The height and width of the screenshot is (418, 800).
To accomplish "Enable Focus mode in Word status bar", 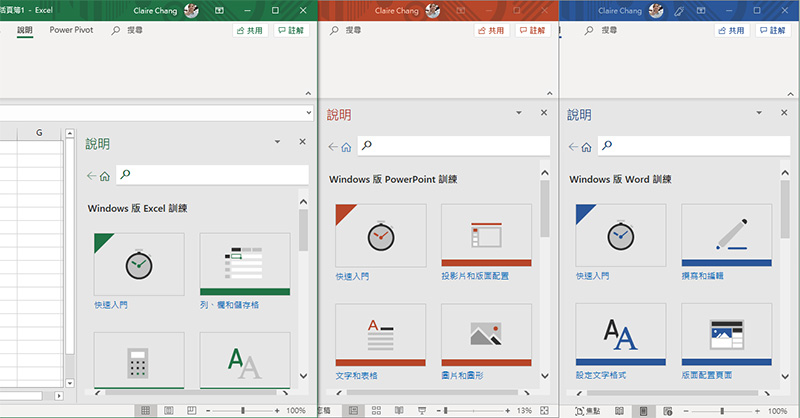I will [x=587, y=411].
